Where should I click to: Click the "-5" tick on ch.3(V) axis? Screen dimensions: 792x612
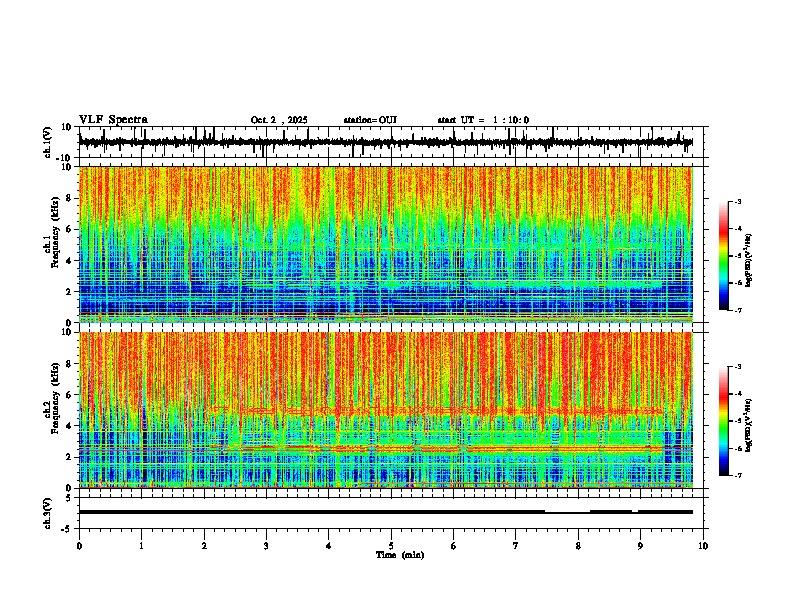(67, 529)
